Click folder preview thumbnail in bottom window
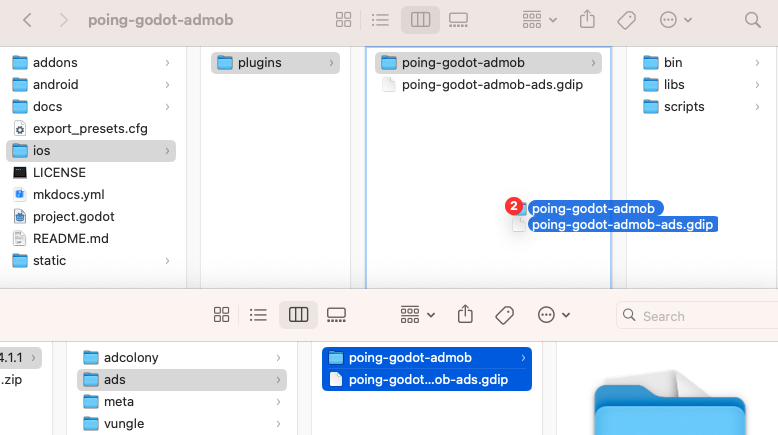The width and height of the screenshot is (778, 435). (x=670, y=403)
